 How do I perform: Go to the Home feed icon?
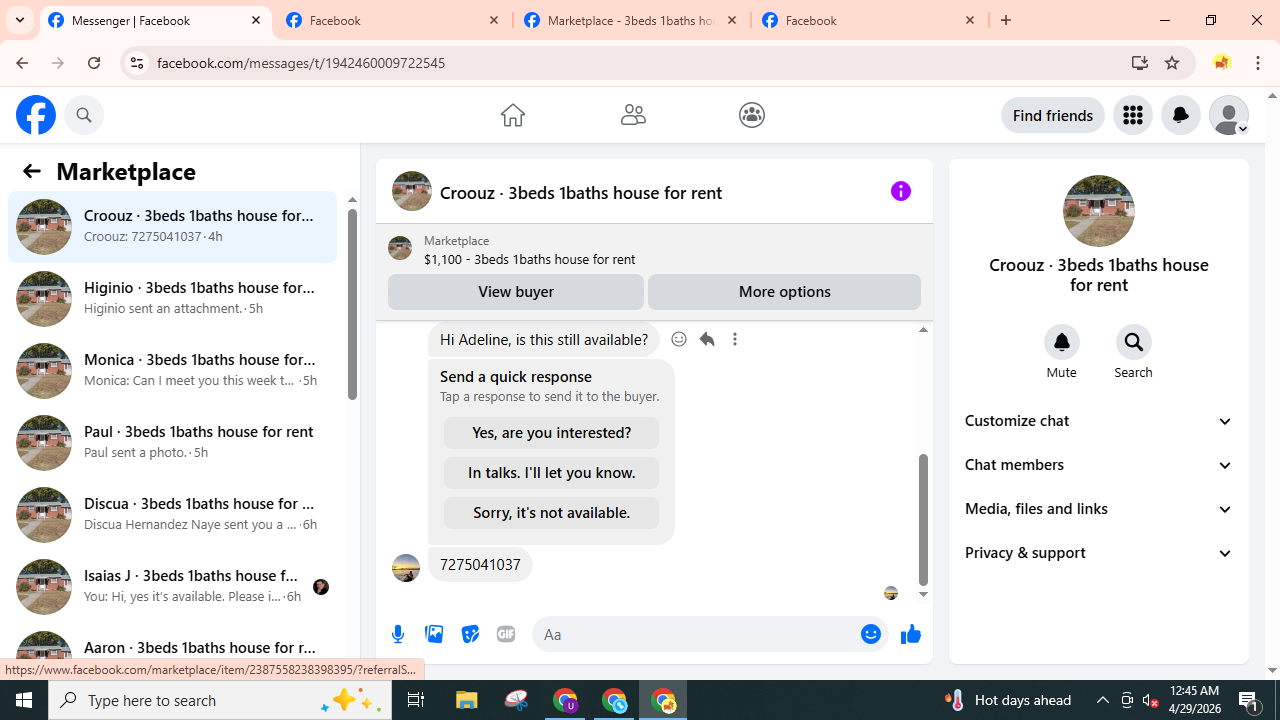513,115
